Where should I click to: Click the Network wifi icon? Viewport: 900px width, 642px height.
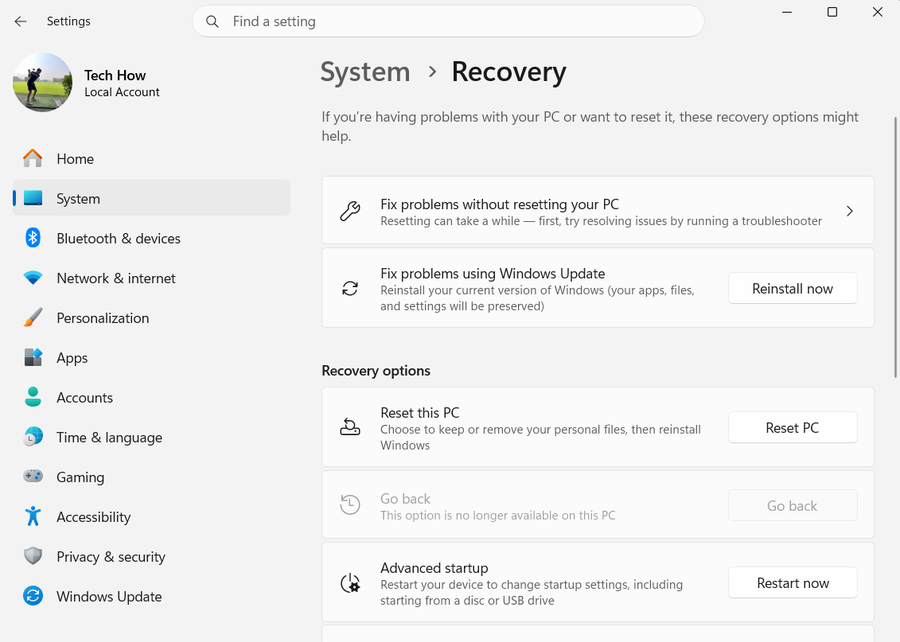click(x=33, y=278)
